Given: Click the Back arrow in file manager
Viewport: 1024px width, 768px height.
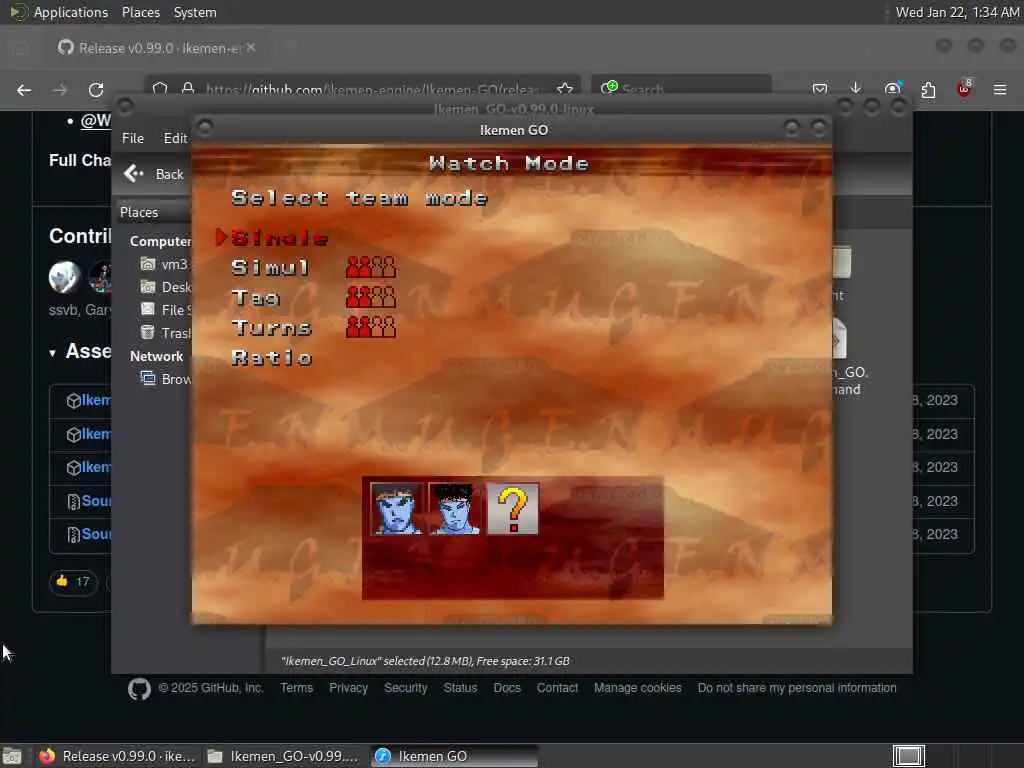Looking at the screenshot, I should [133, 173].
